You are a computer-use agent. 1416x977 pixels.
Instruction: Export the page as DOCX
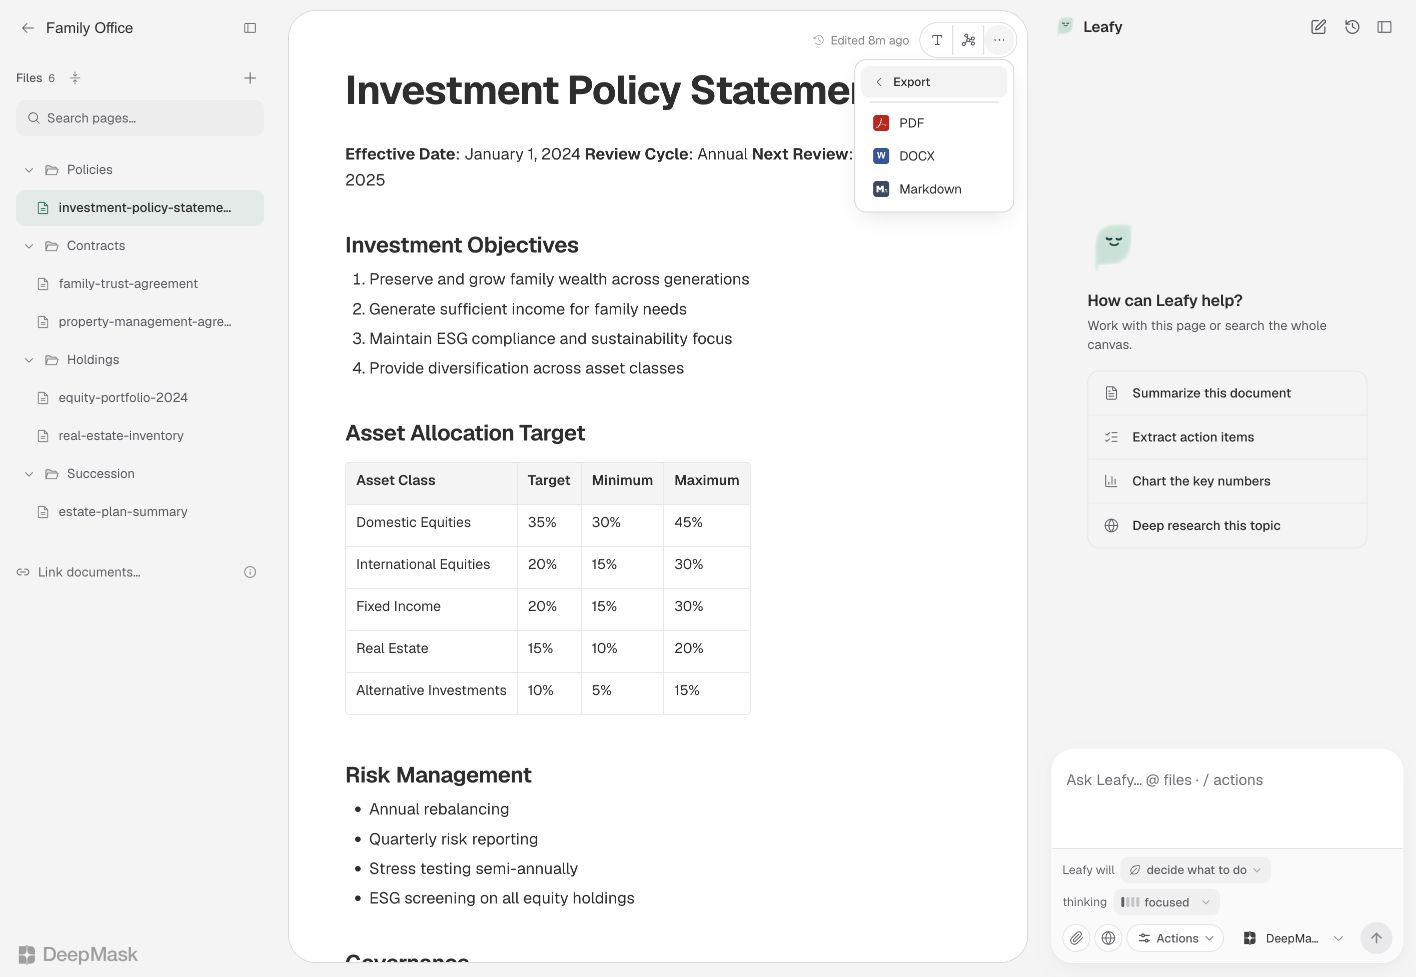tap(934, 156)
